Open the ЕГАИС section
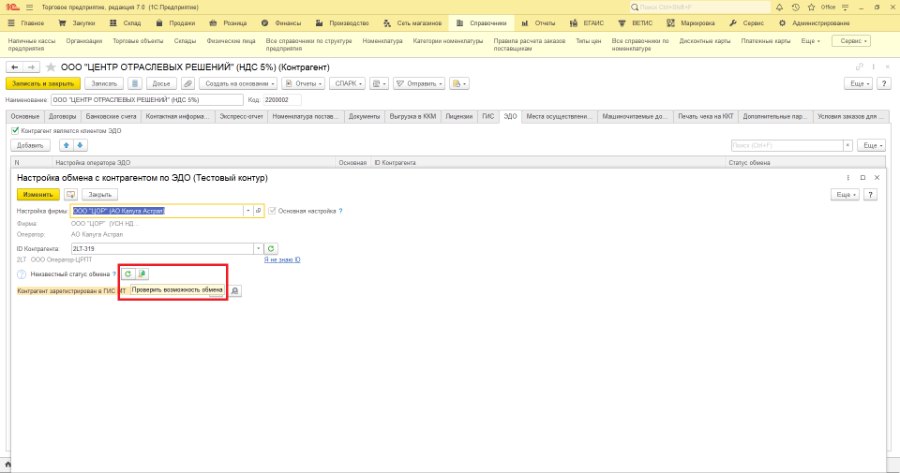This screenshot has height=473, width=900. (x=587, y=24)
